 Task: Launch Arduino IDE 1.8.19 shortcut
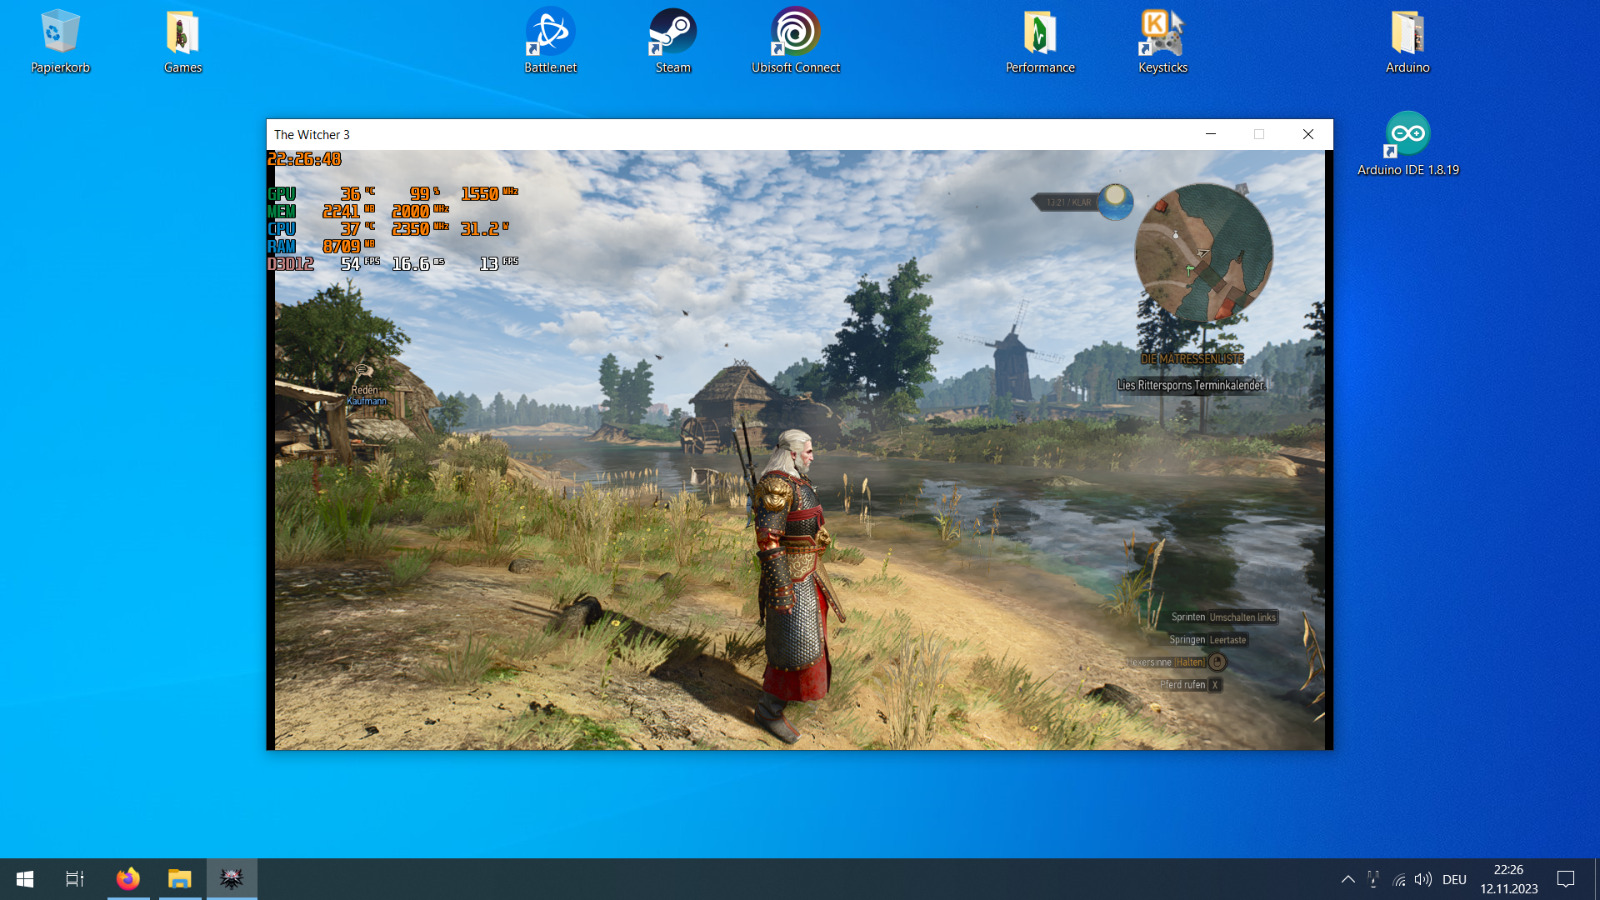click(1408, 144)
